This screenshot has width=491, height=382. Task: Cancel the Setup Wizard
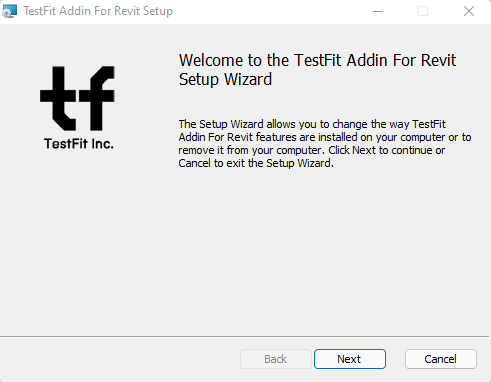coord(441,359)
